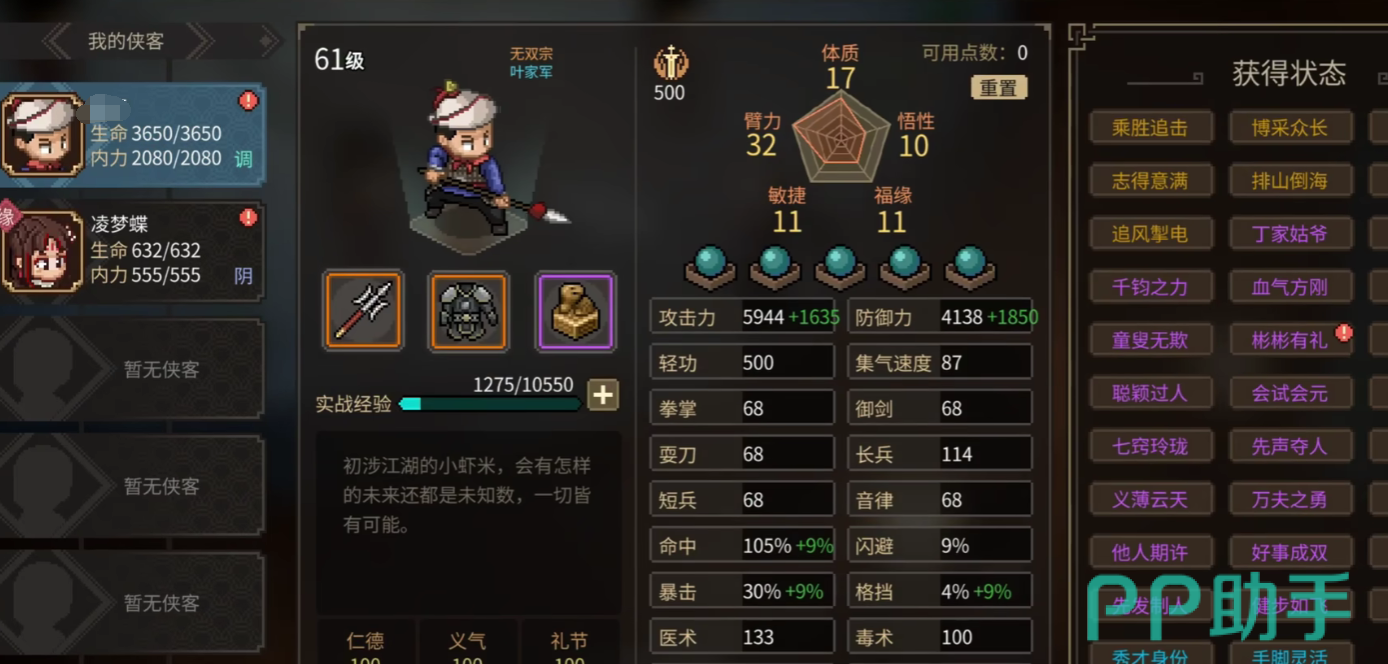Select the 千钧之力 status entry
The image size is (1388, 664).
[x=1150, y=287]
